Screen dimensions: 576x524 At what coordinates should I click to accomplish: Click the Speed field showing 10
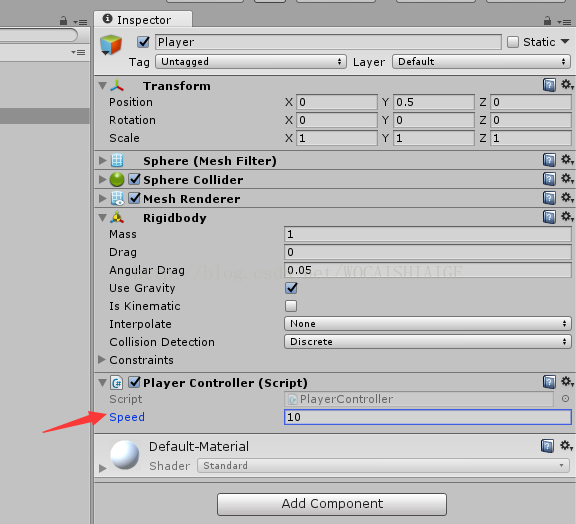[428, 417]
